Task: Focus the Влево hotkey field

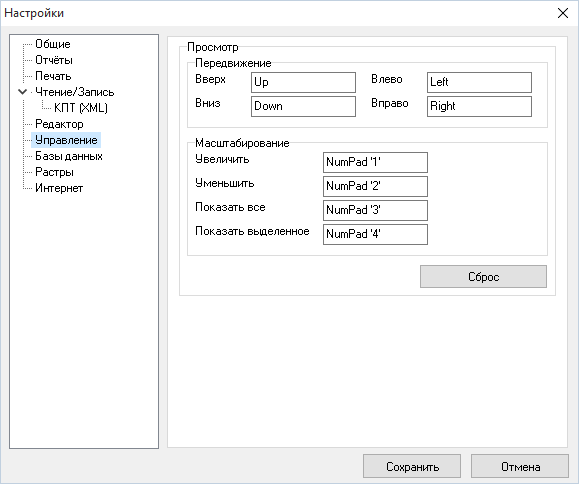Action: click(479, 82)
